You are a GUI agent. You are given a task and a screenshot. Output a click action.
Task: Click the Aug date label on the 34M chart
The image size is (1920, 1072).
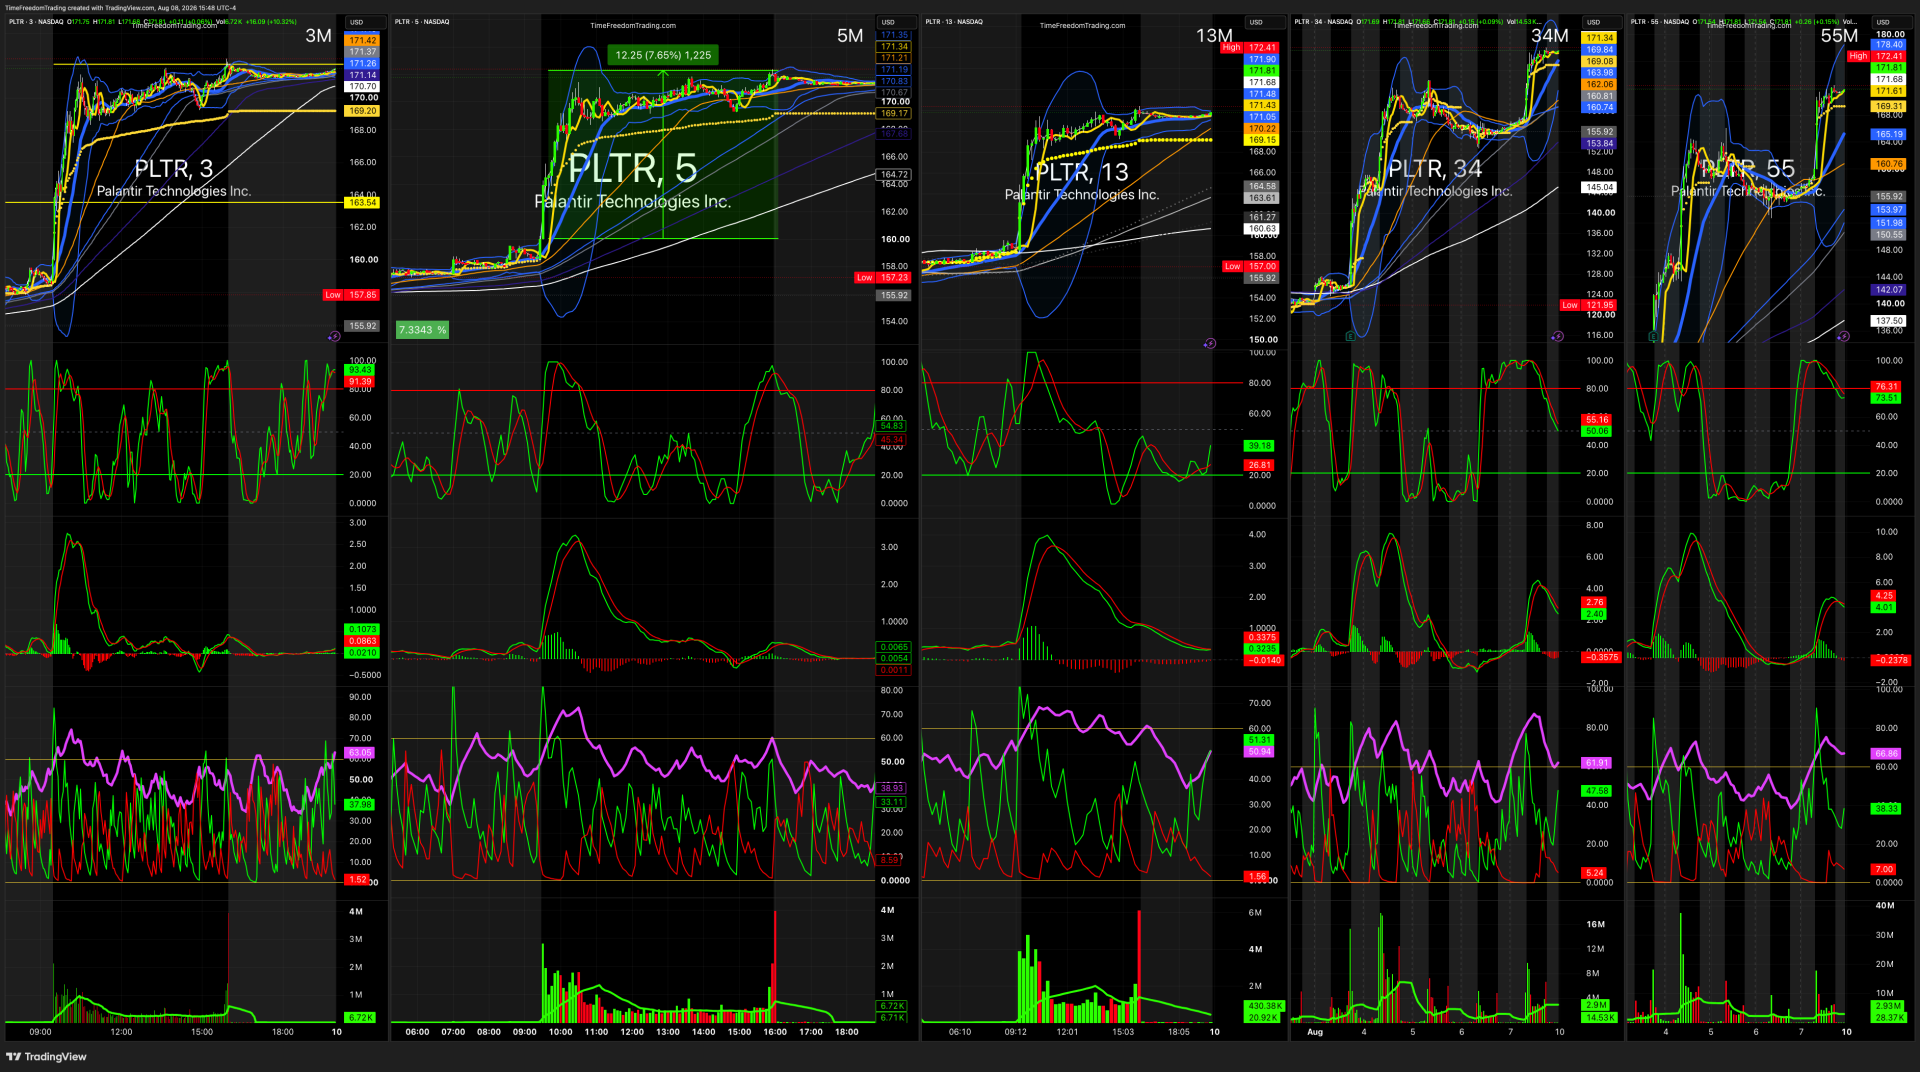1315,1032
